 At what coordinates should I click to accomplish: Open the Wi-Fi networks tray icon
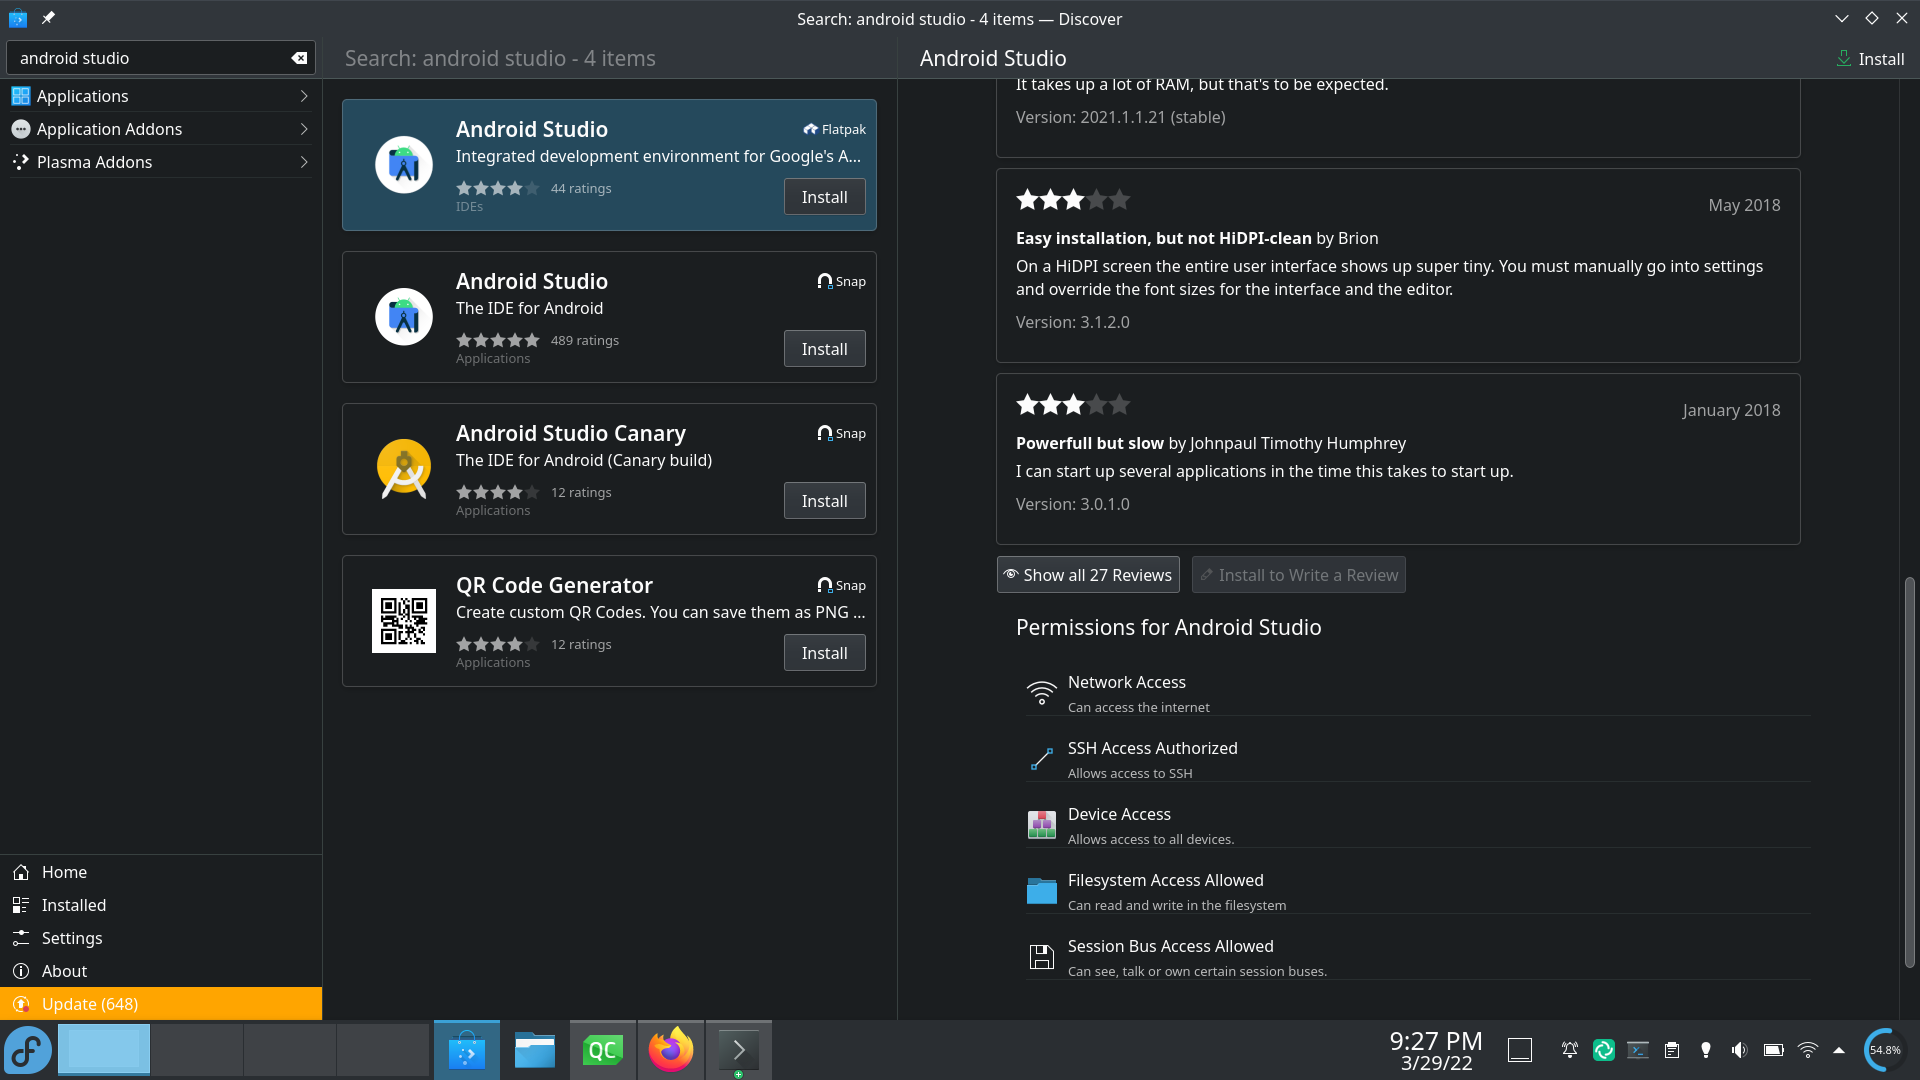point(1808,1050)
